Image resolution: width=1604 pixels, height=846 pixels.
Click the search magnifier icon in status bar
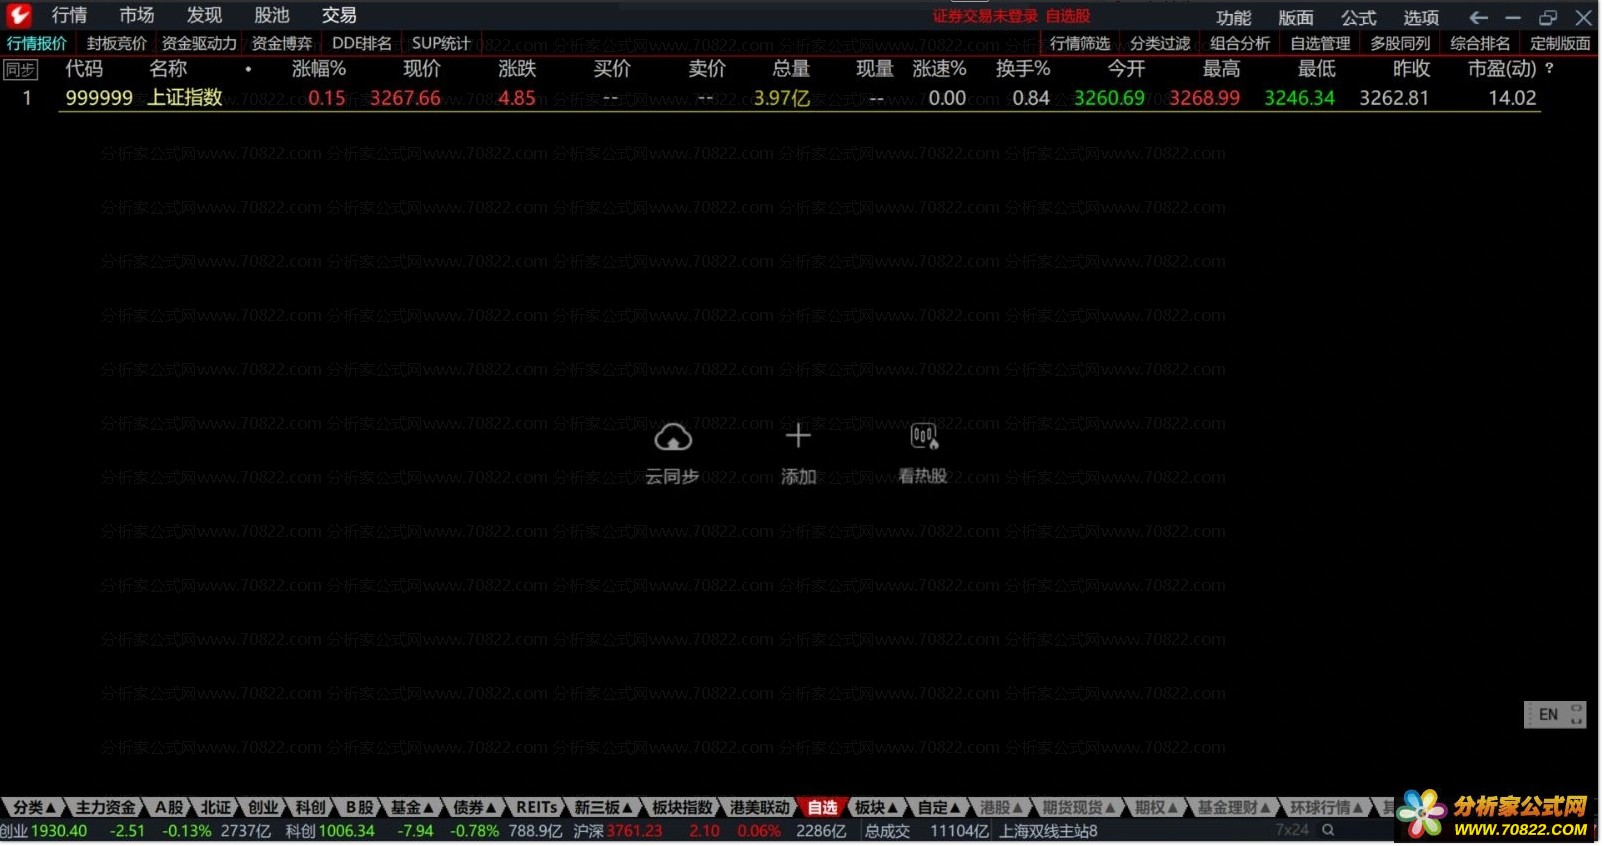click(1328, 830)
